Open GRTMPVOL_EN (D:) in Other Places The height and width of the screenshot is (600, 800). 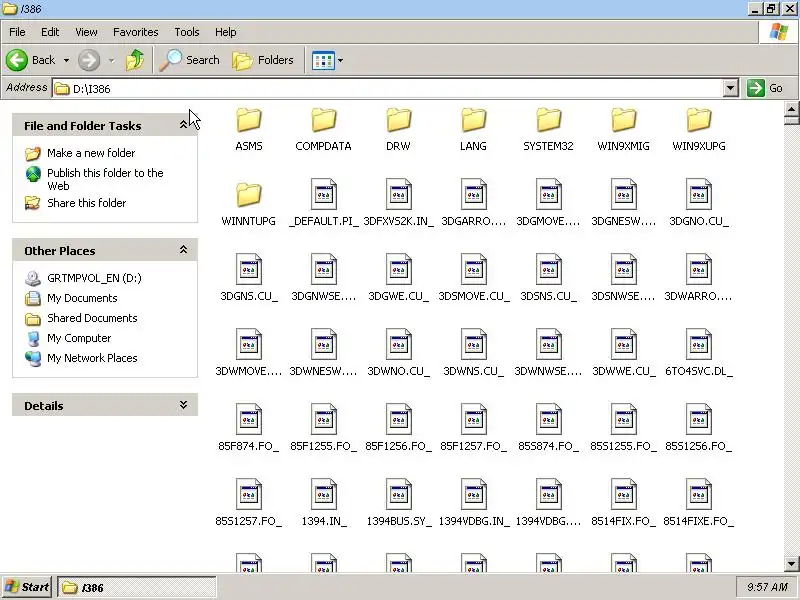(x=94, y=278)
